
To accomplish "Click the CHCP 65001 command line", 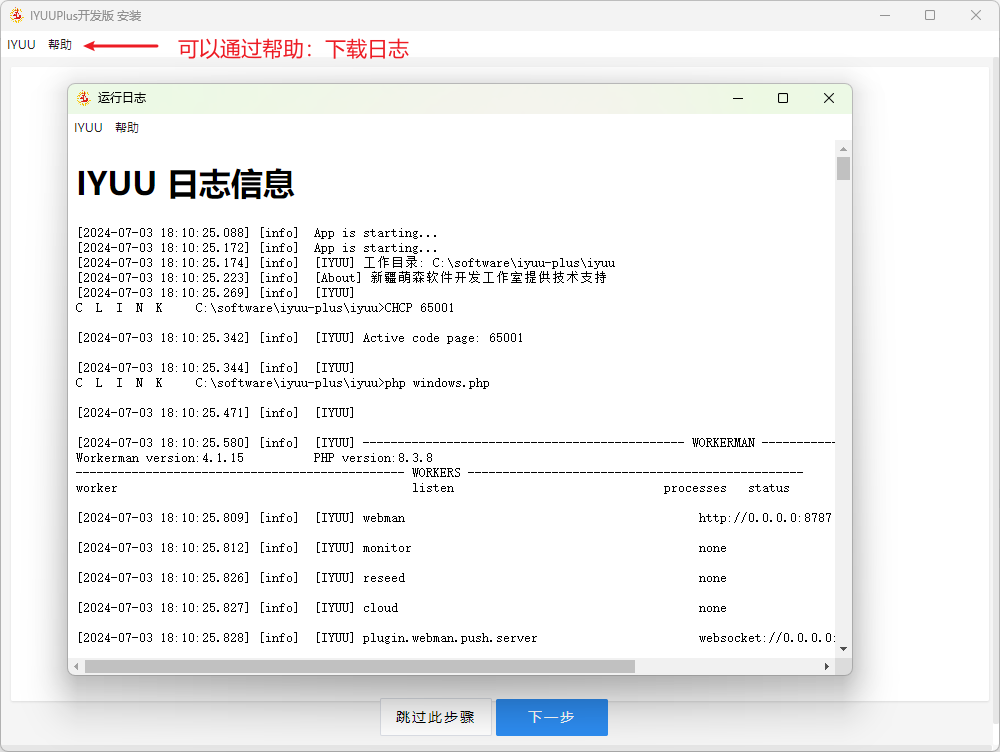I will tap(265, 308).
